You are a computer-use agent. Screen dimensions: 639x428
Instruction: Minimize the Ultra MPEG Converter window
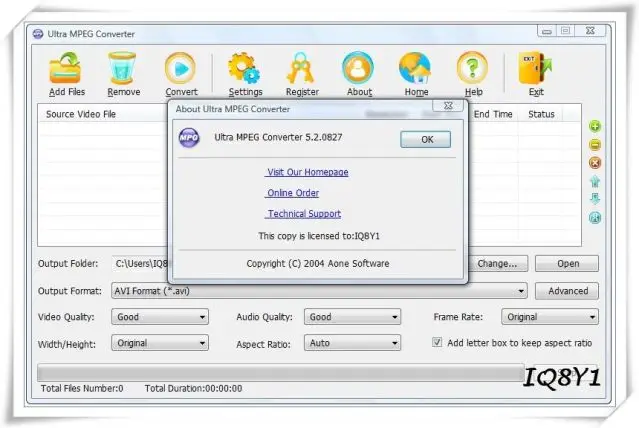(547, 31)
